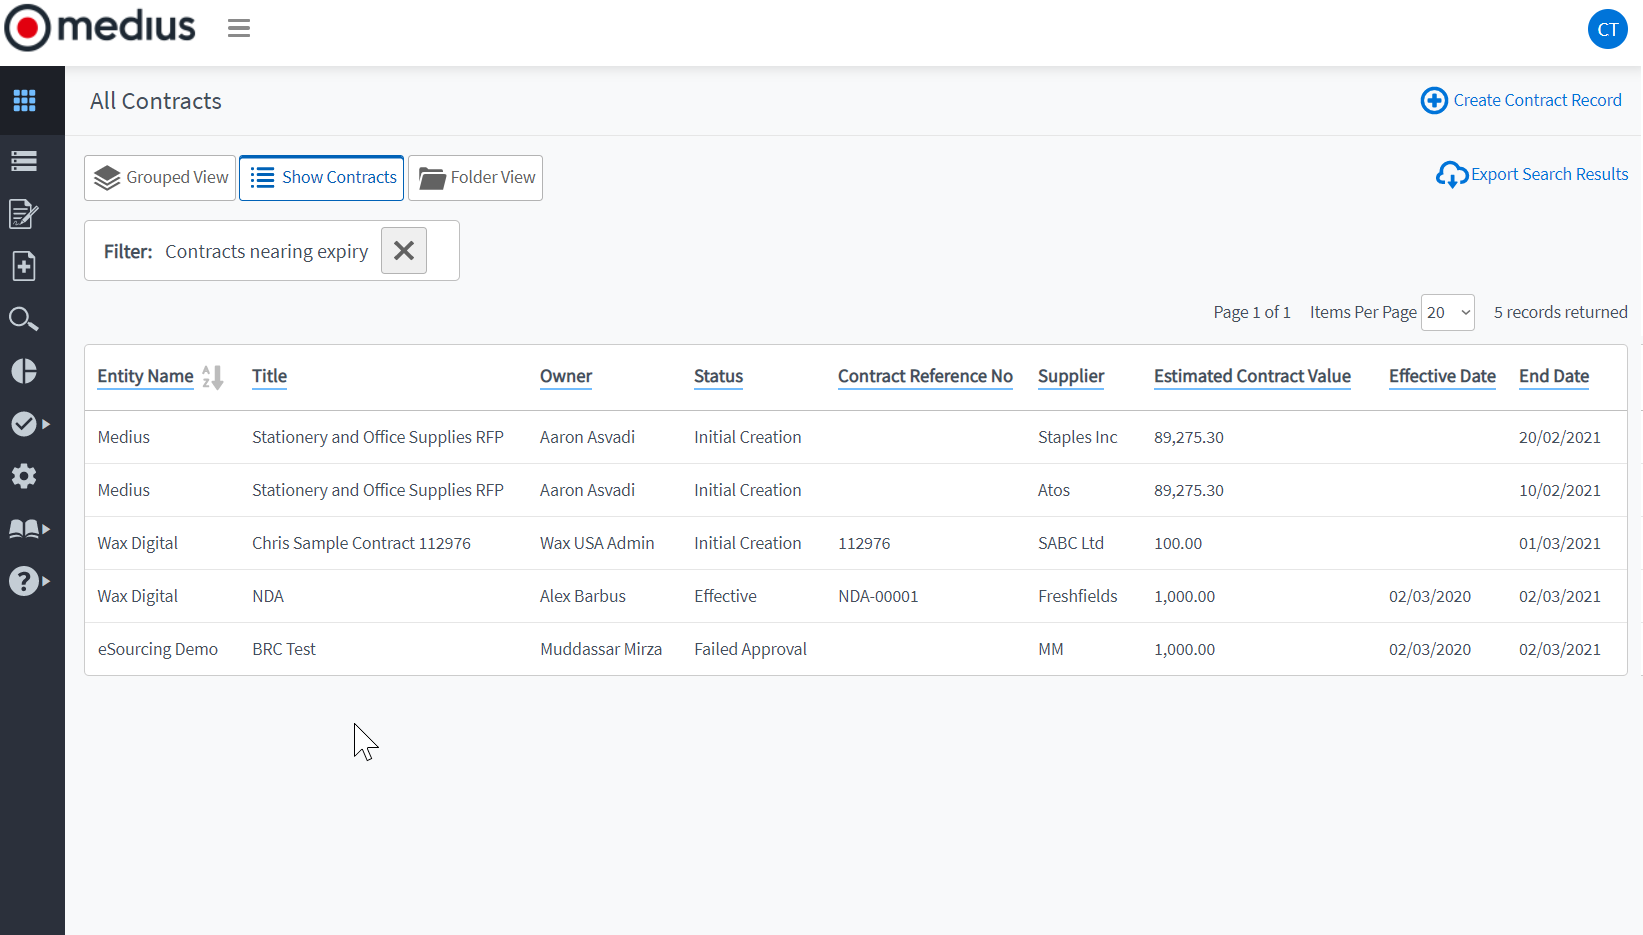This screenshot has height=935, width=1643.
Task: Sort by Status column header
Action: tap(718, 376)
